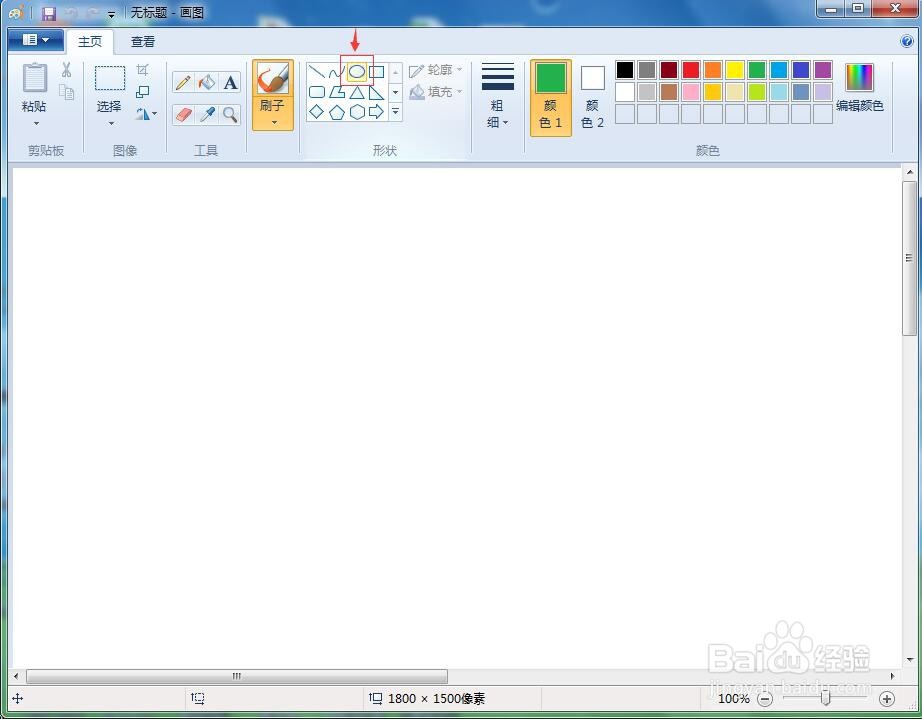Viewport: 922px width, 719px height.
Task: Select the Text tool
Action: (230, 82)
